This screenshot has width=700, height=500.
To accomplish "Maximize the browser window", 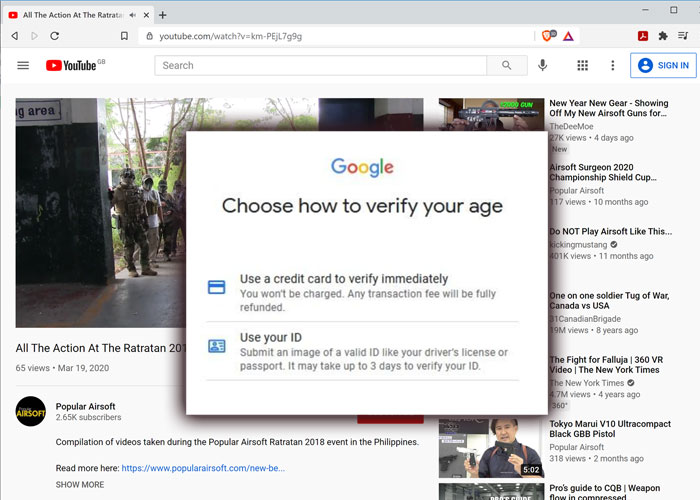I will [x=674, y=10].
